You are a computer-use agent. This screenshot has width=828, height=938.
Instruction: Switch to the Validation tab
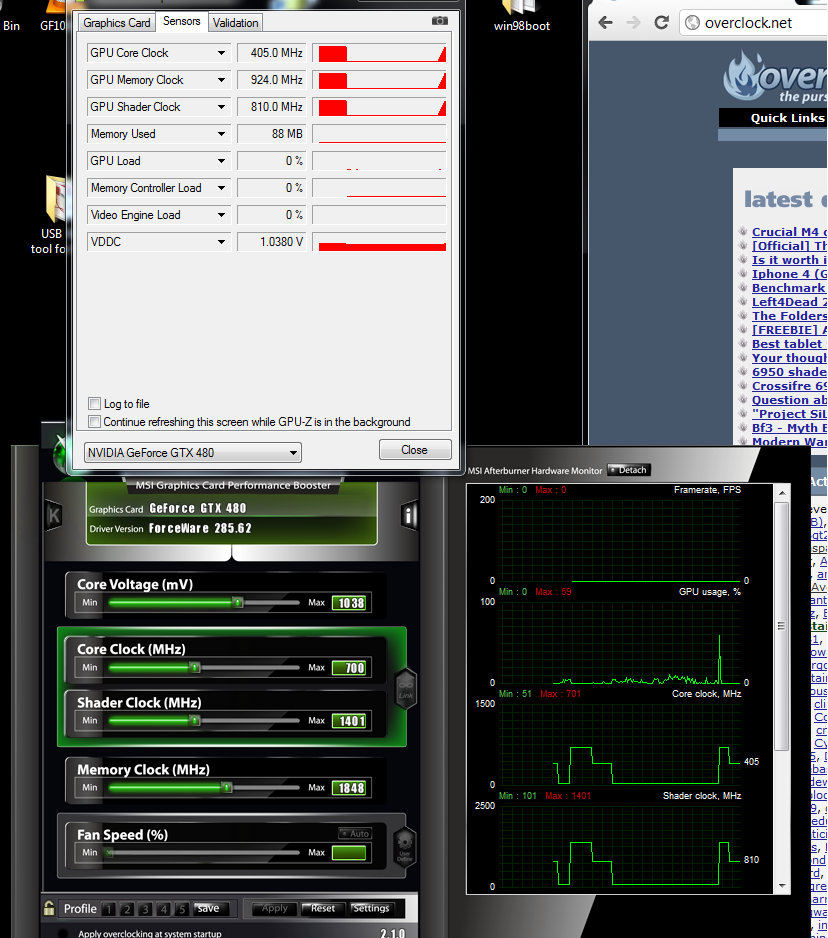click(235, 23)
